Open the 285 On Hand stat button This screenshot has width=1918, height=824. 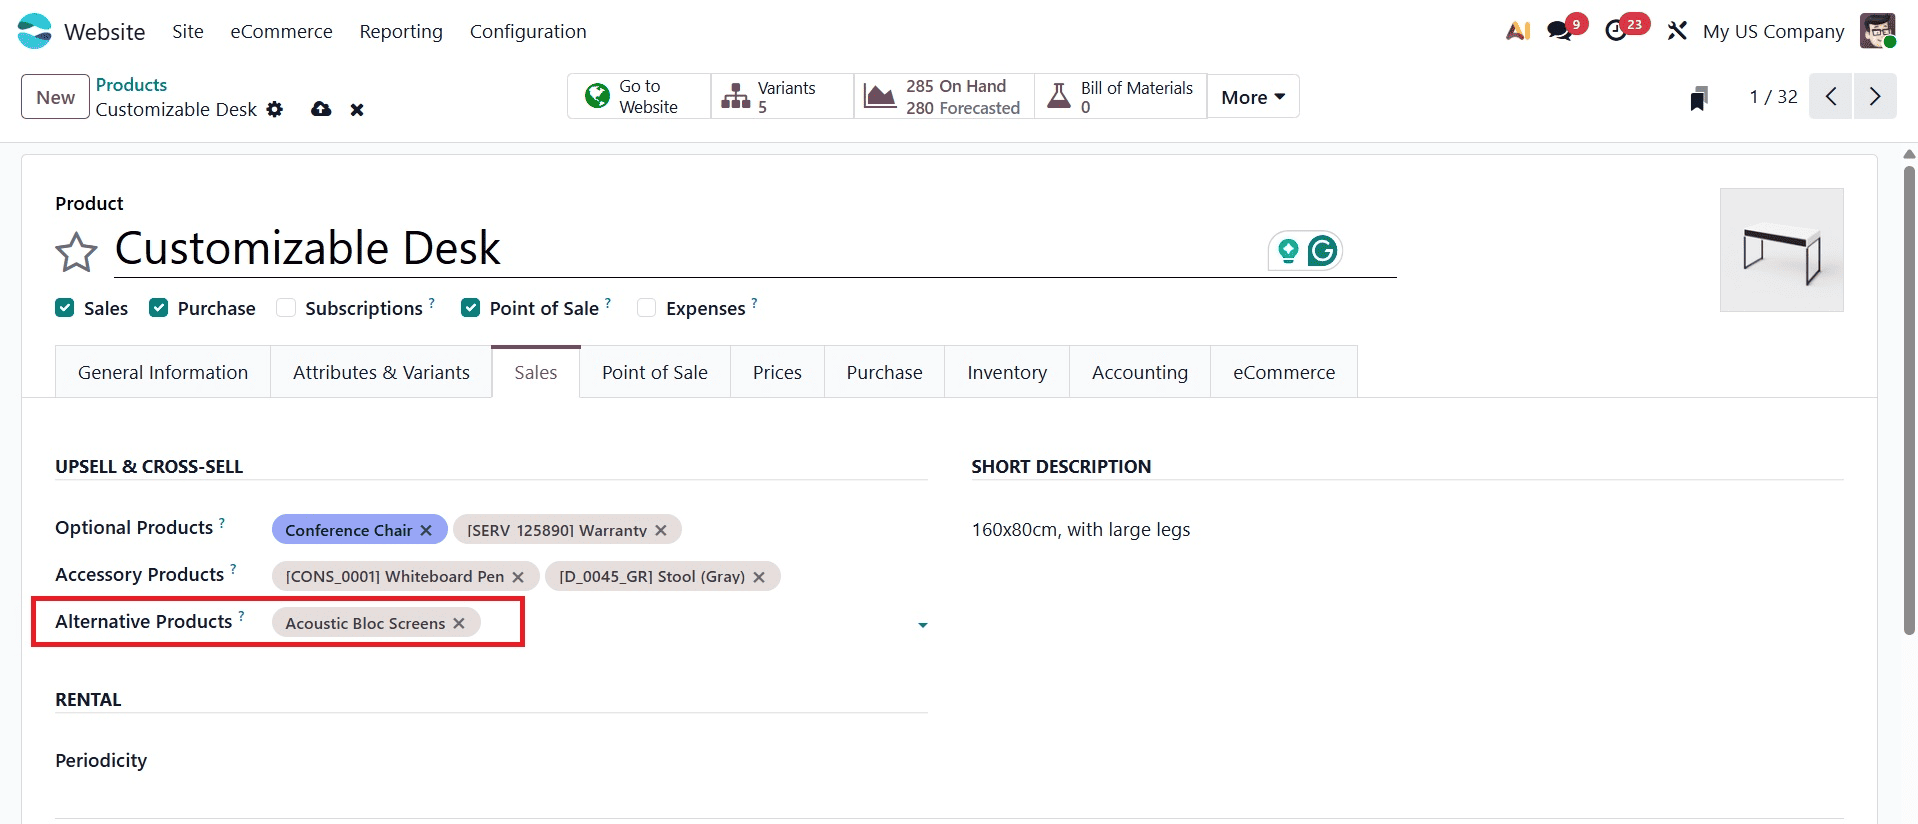tap(944, 96)
